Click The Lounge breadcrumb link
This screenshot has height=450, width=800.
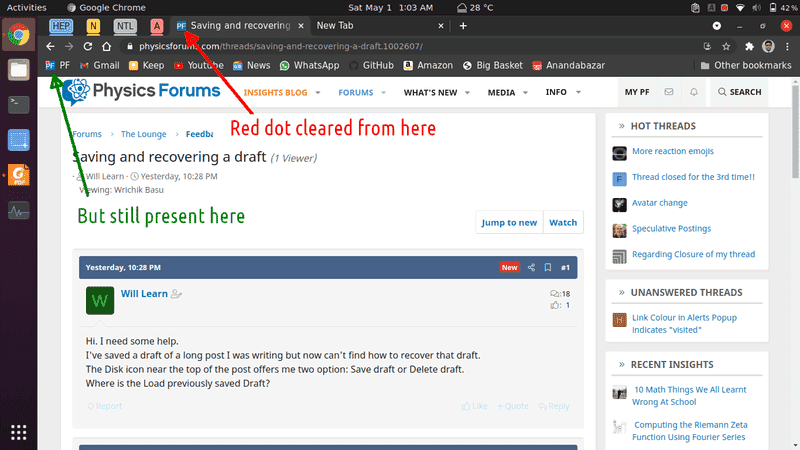coord(143,134)
